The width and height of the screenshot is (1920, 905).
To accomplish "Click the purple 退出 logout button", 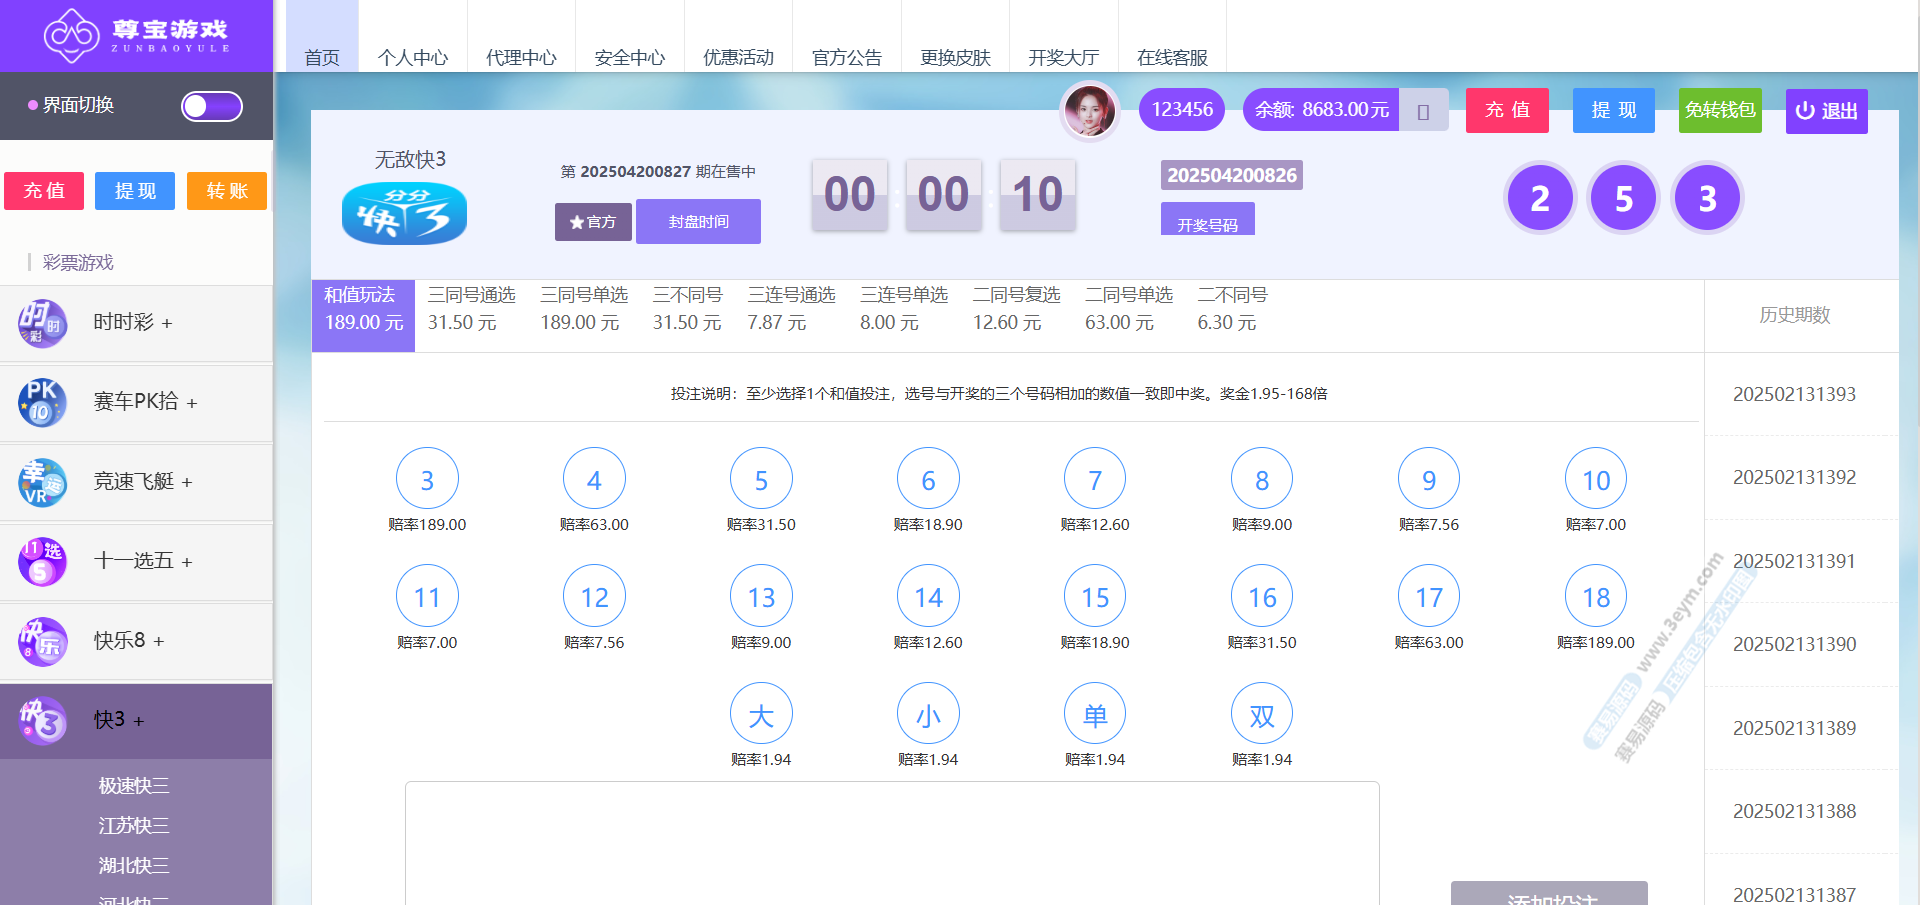I will point(1826,111).
